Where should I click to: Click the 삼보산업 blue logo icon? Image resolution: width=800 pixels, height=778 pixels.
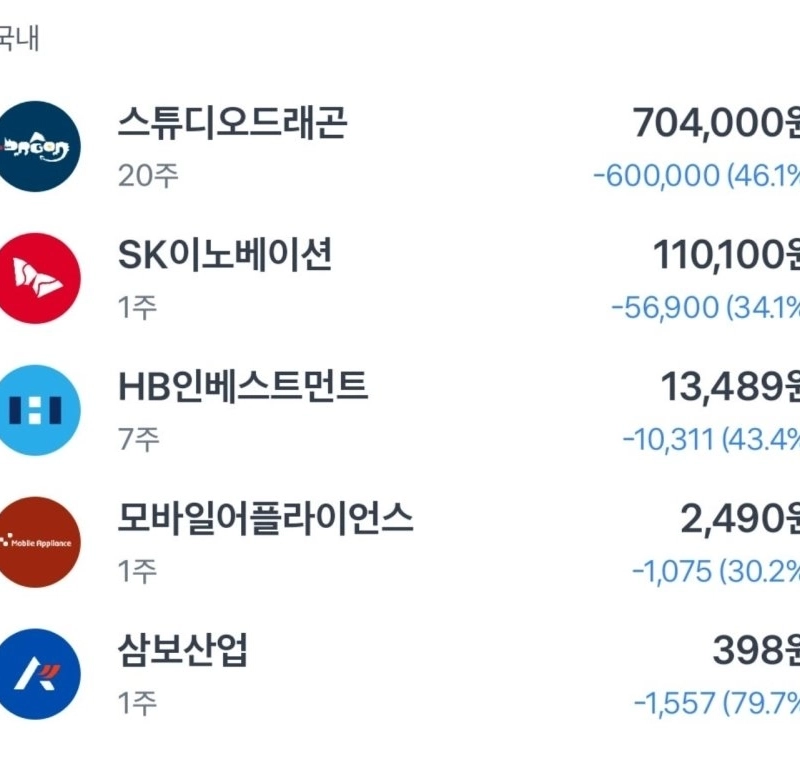click(36, 674)
